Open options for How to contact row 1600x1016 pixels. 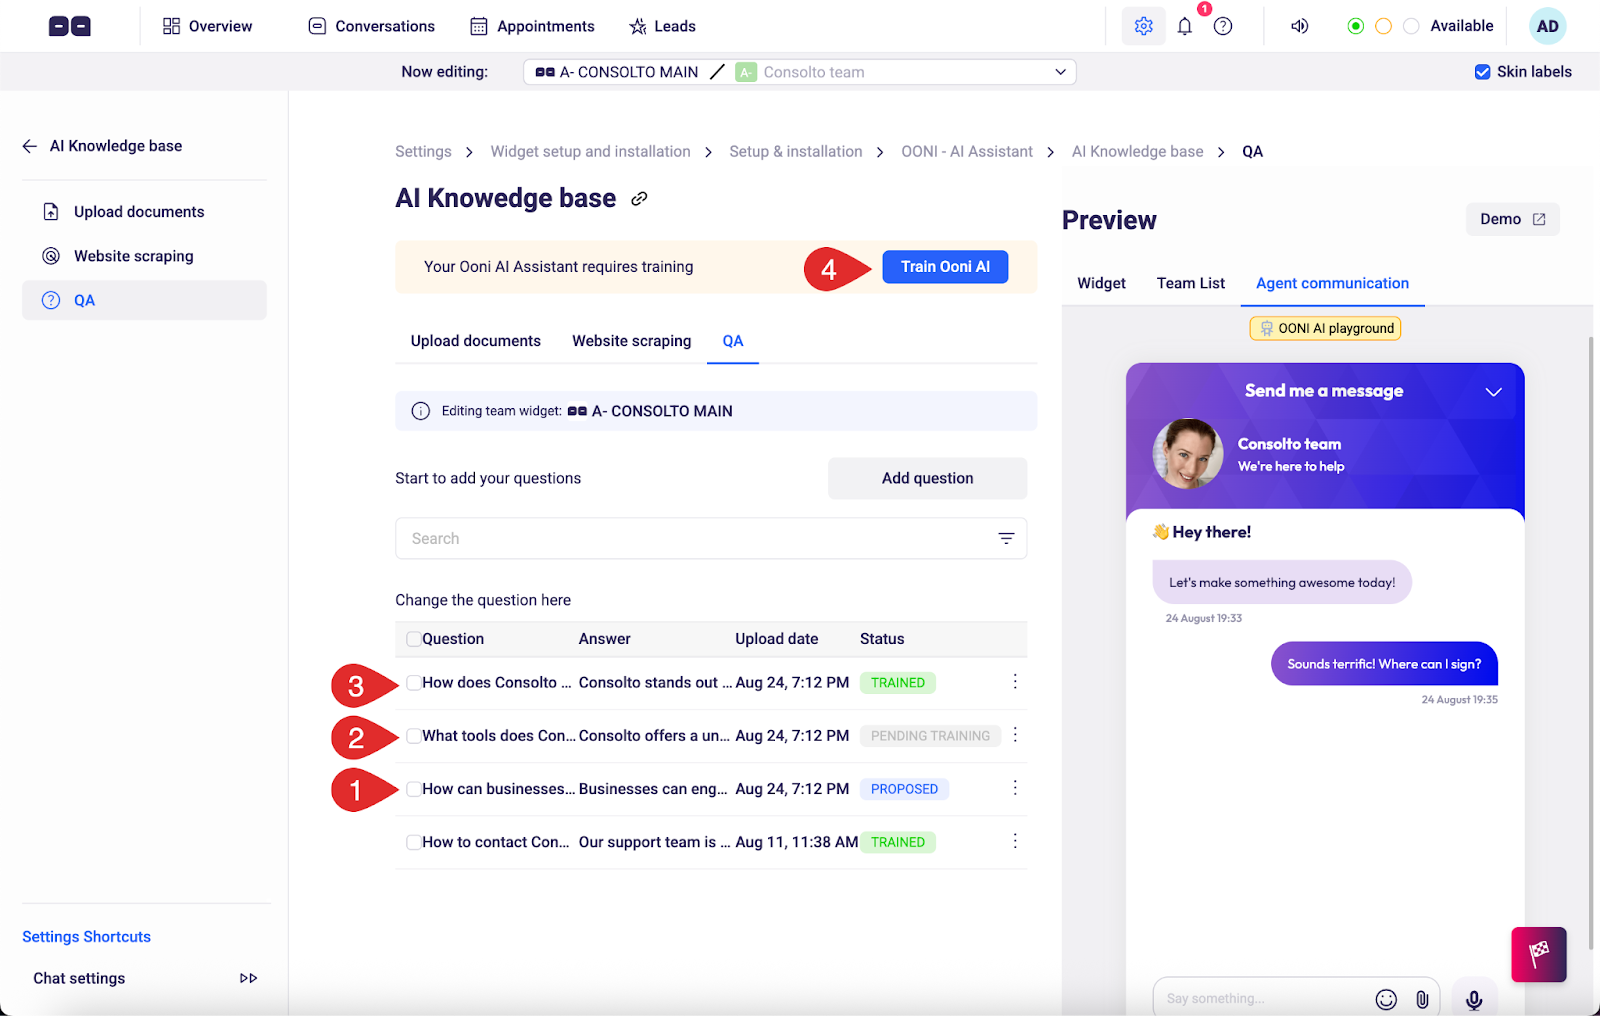pyautogui.click(x=1015, y=841)
